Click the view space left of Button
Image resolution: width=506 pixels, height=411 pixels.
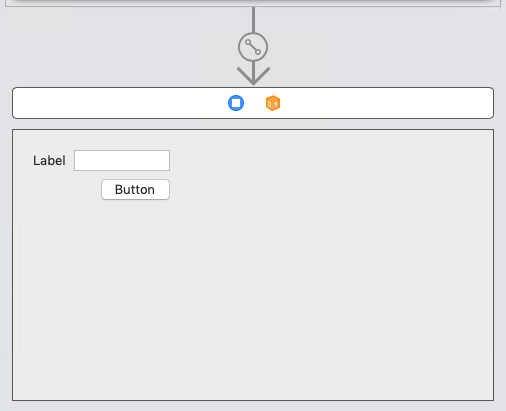tap(57, 190)
